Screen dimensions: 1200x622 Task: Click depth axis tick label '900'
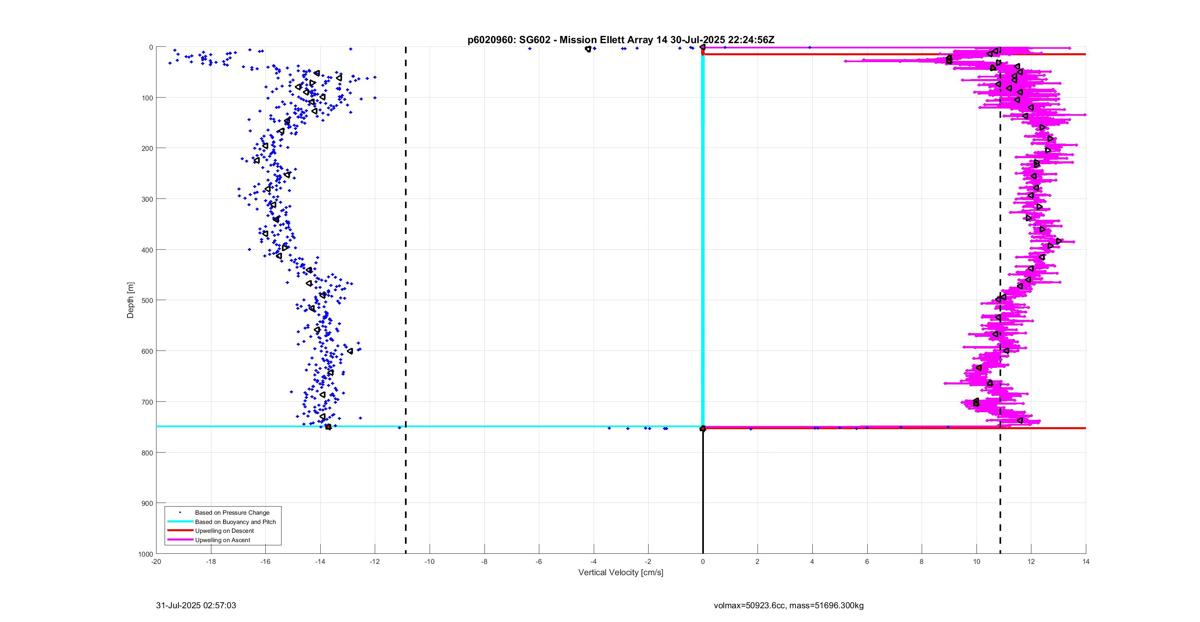[x=147, y=503]
